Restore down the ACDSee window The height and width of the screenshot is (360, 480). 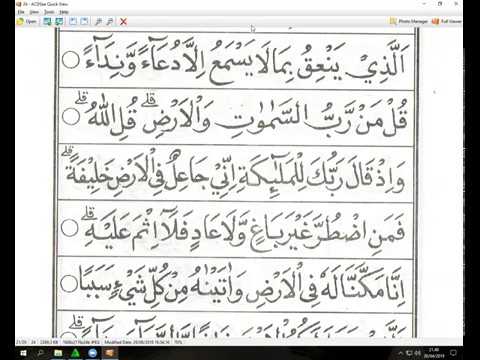(x=440, y=4)
